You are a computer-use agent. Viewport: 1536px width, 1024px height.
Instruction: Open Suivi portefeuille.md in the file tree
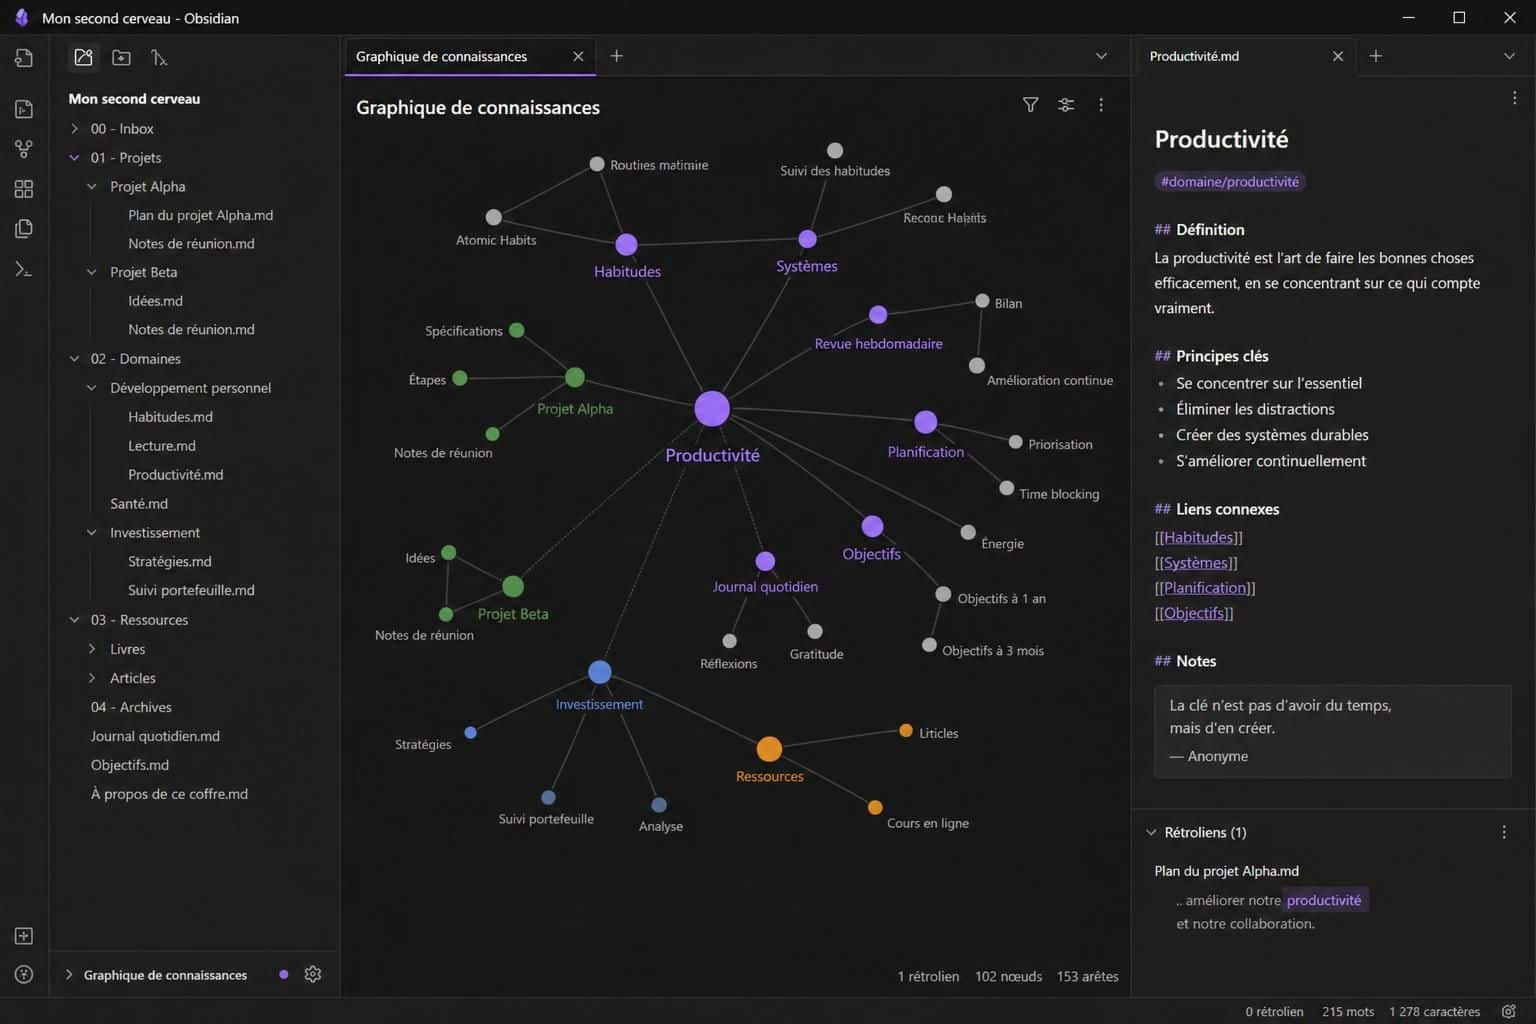(x=191, y=590)
